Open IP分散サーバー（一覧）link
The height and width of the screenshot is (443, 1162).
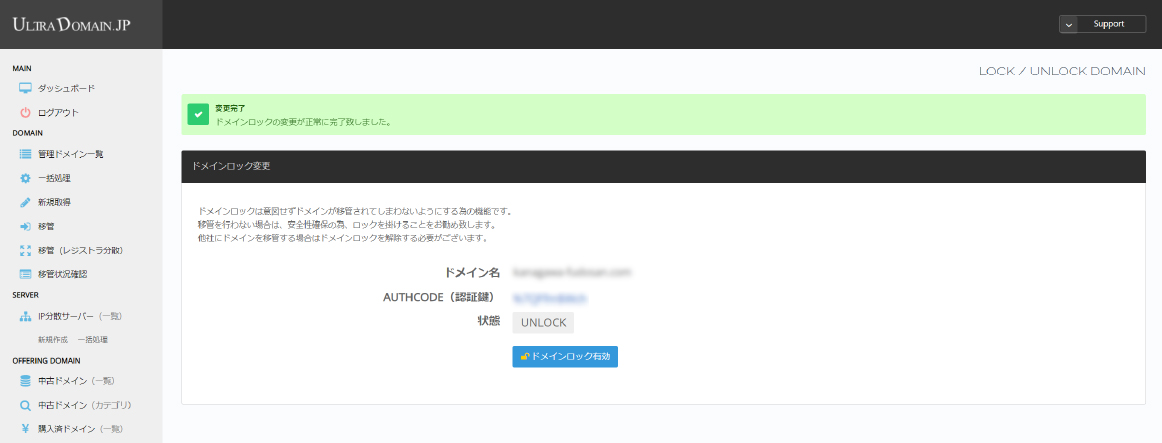point(79,316)
